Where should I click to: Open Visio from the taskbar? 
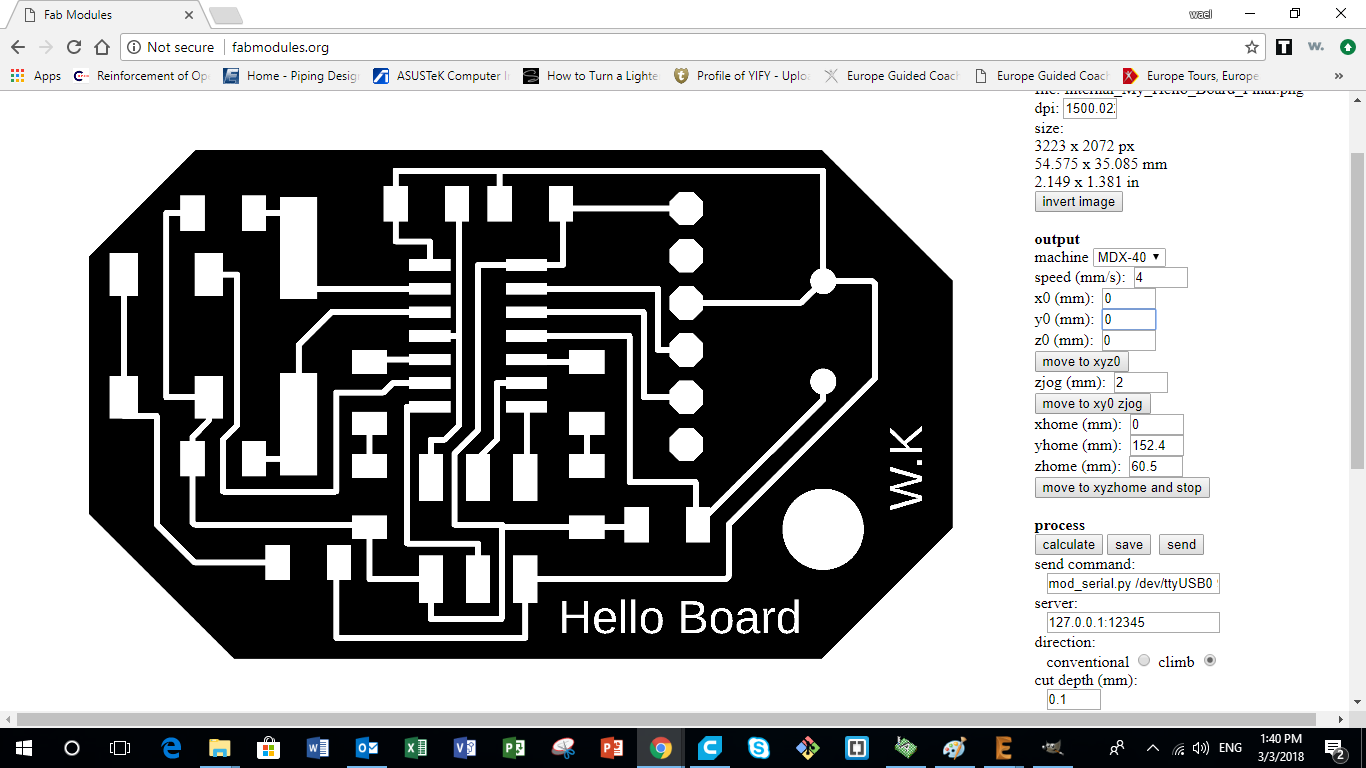point(464,747)
